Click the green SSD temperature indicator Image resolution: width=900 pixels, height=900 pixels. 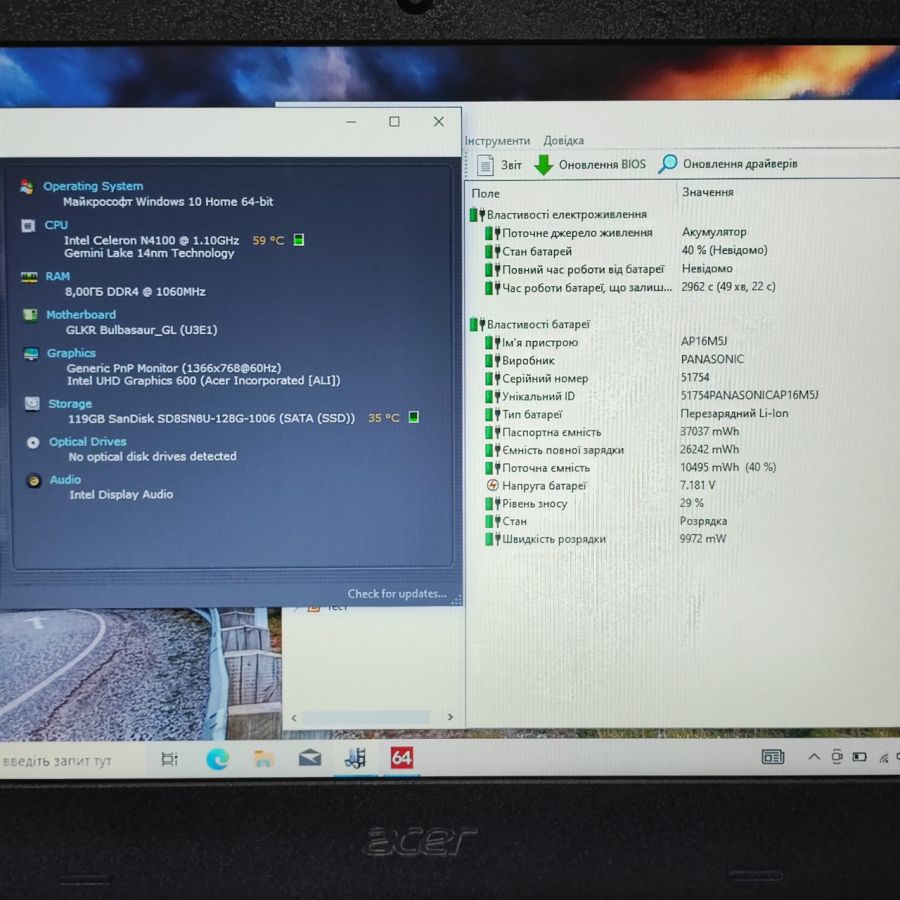413,417
